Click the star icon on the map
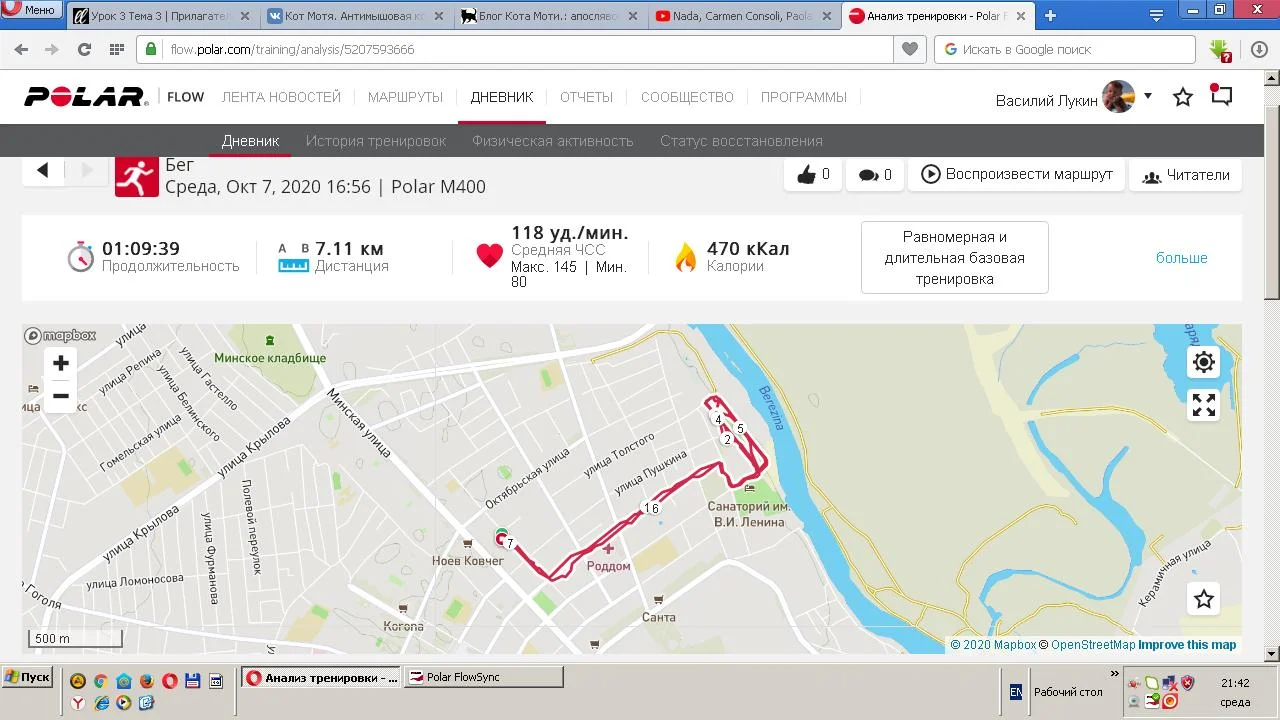The image size is (1280, 720). 1204,599
